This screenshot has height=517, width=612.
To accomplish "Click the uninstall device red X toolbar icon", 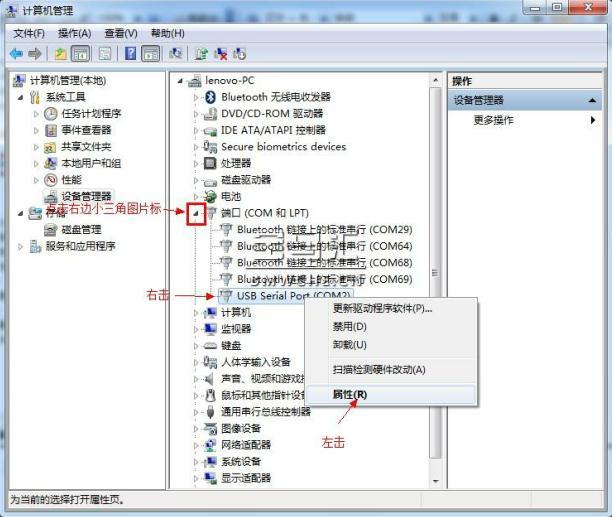I will [x=220, y=53].
